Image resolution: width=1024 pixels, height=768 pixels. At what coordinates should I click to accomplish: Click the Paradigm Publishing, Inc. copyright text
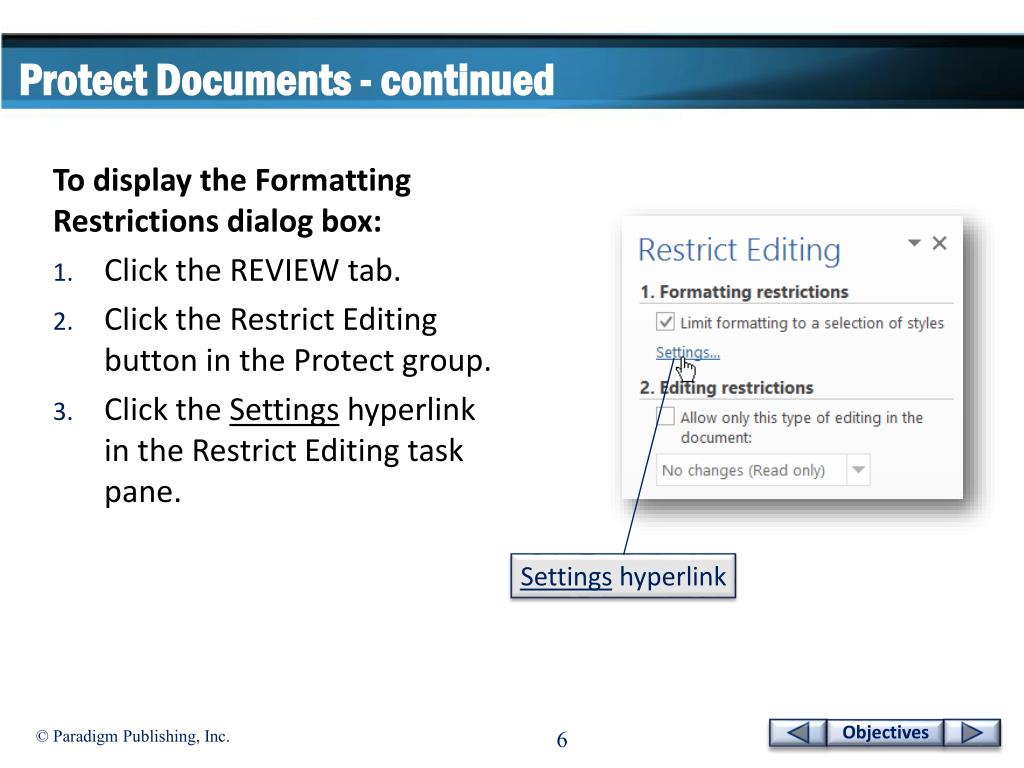click(133, 737)
